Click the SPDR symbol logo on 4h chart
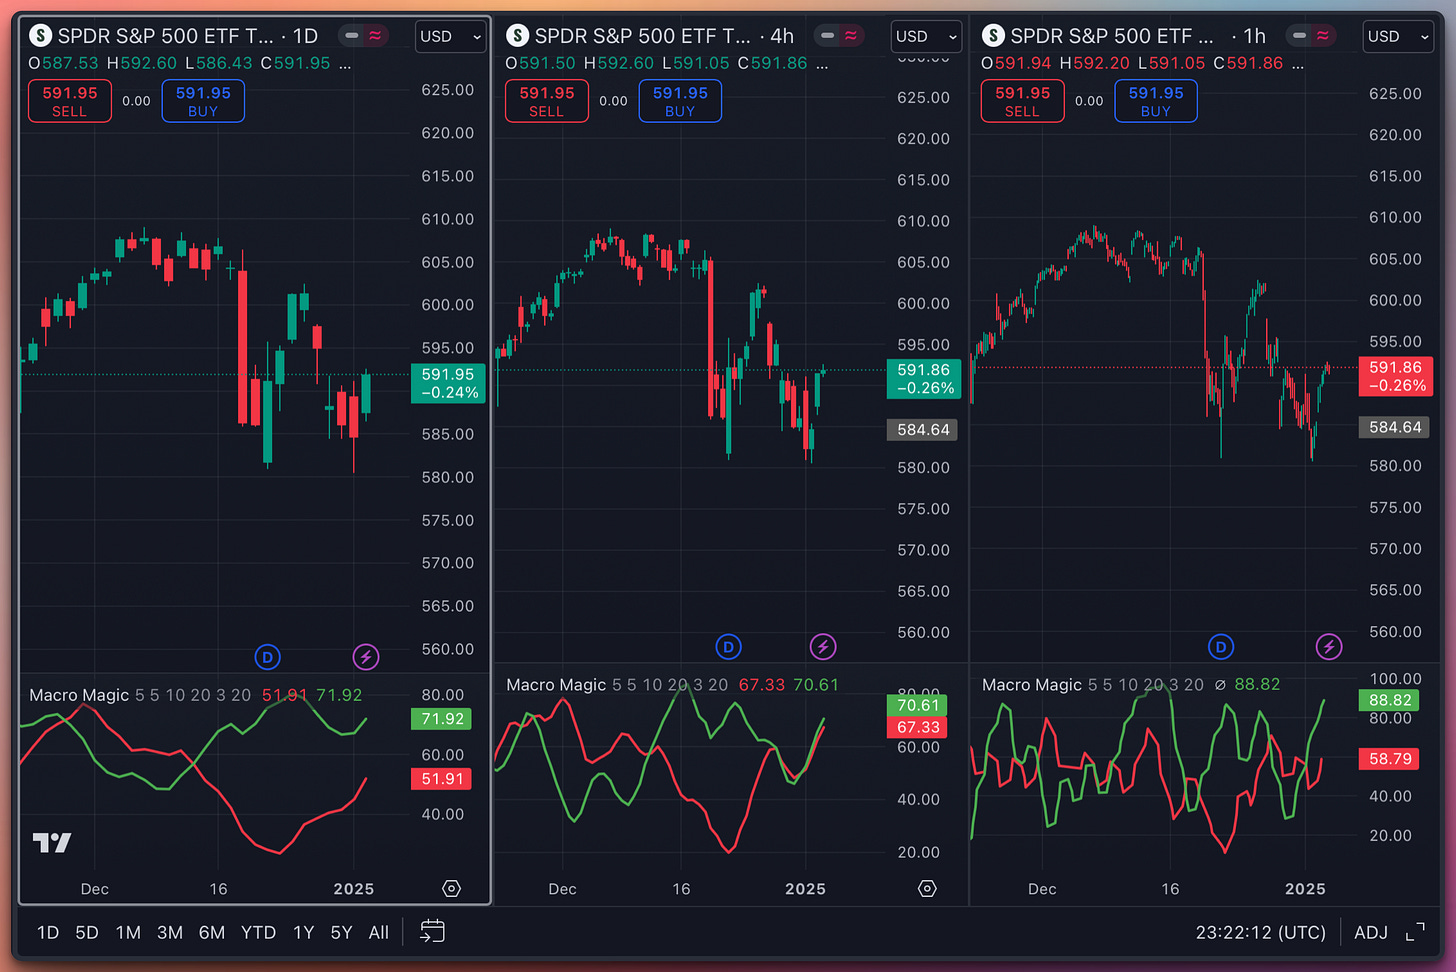1456x972 pixels. [517, 36]
